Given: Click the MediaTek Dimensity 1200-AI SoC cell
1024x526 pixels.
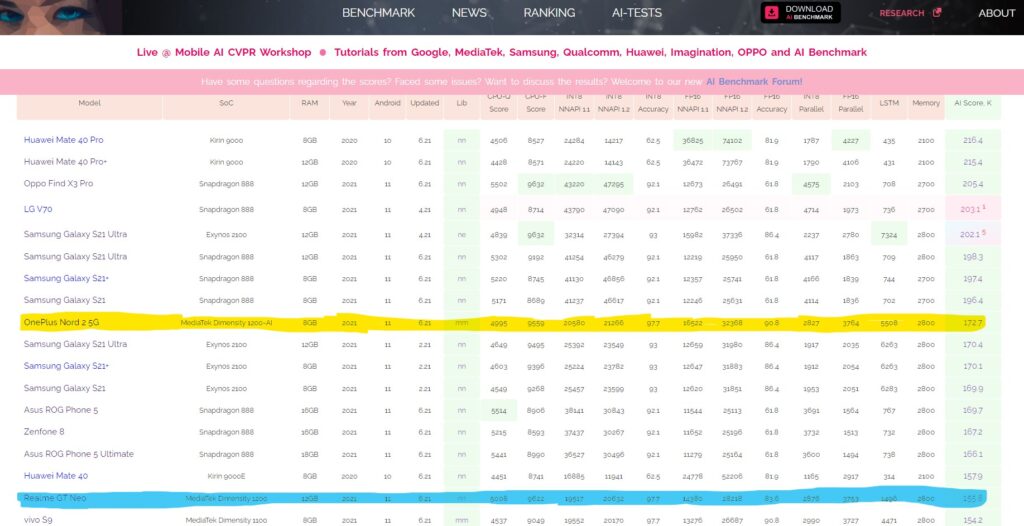Looking at the screenshot, I should tap(226, 323).
